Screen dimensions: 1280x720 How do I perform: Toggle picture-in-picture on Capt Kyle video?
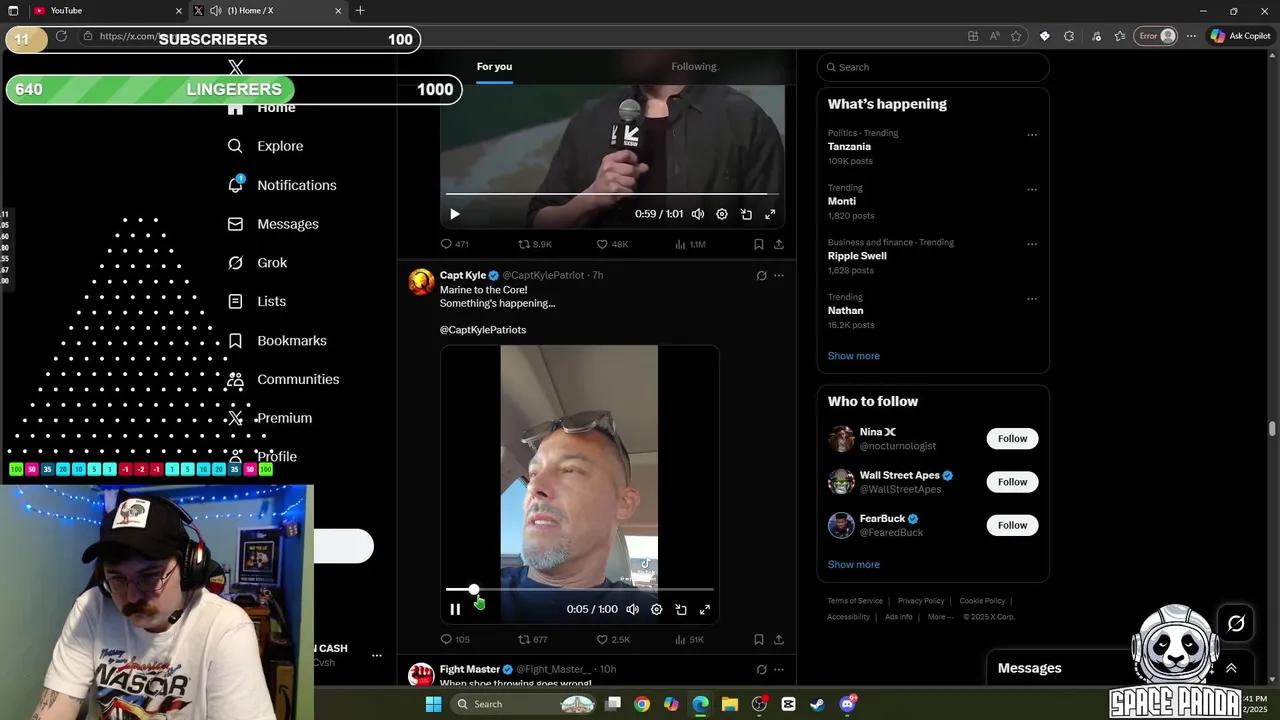click(x=681, y=609)
